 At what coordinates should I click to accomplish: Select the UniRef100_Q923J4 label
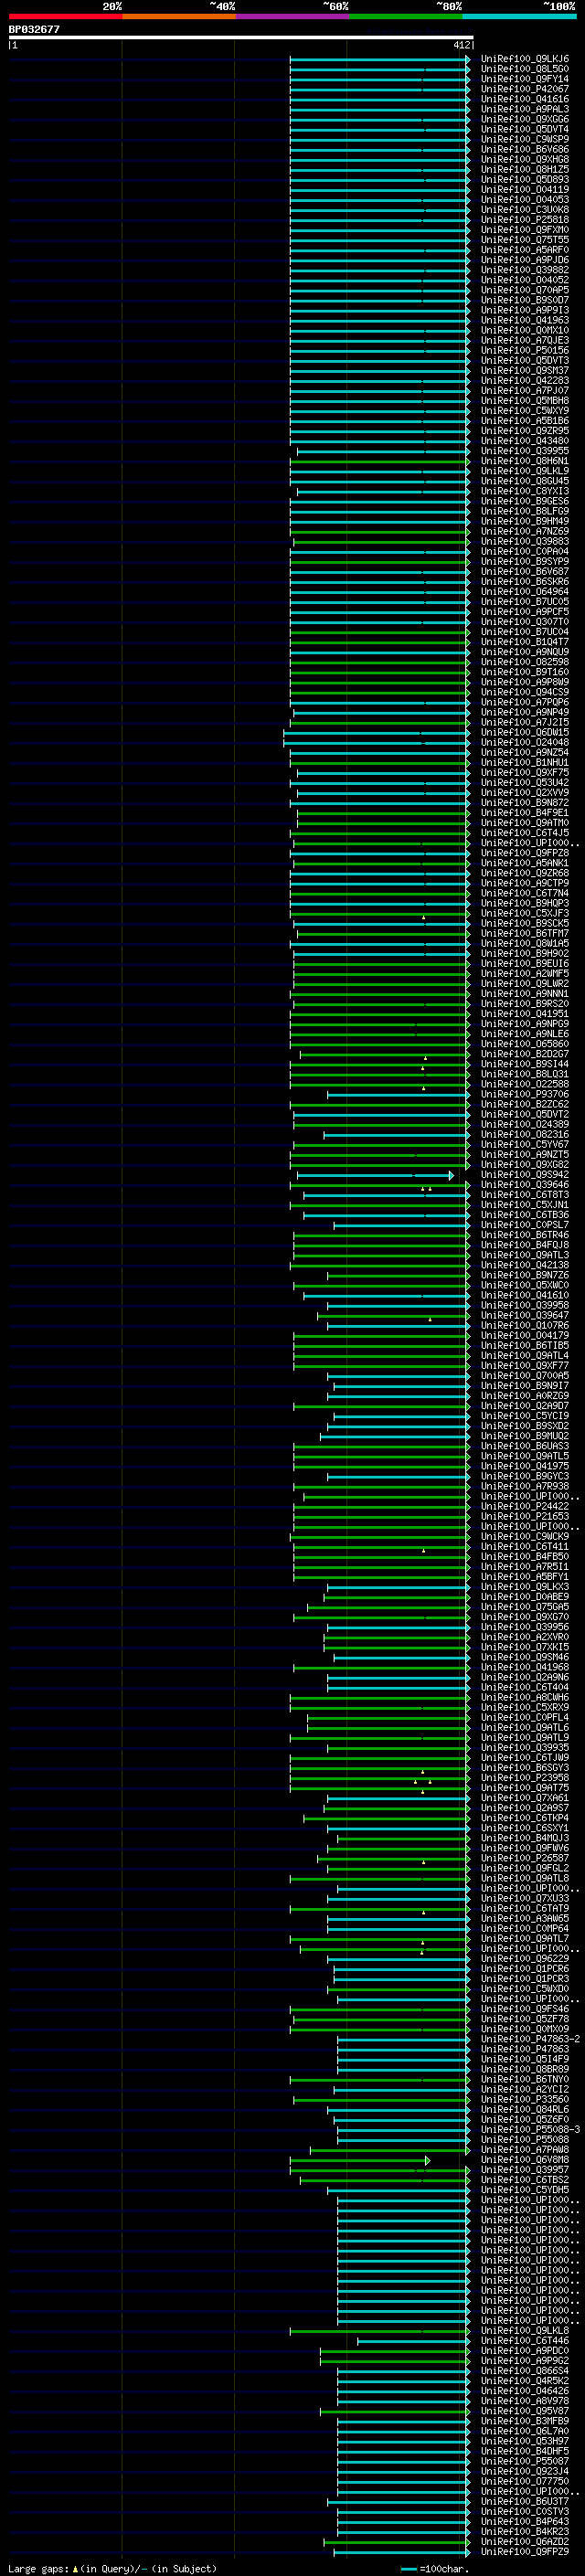tap(524, 2471)
